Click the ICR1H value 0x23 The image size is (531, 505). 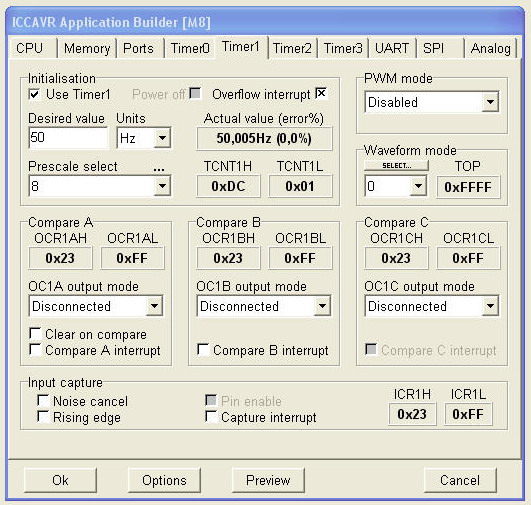pyautogui.click(x=412, y=414)
